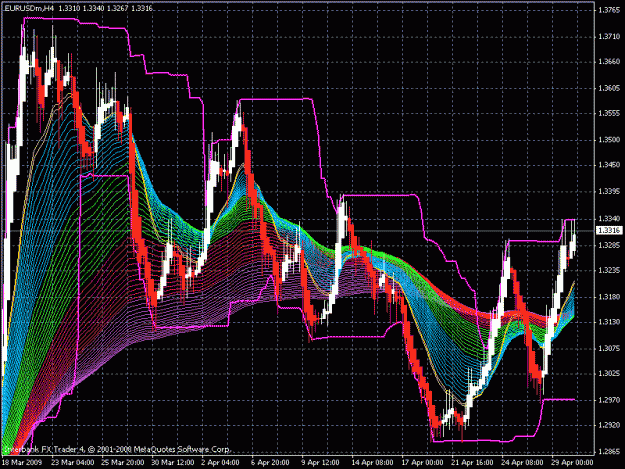The height and width of the screenshot is (469, 625).
Task: Click the 18 Mar 2009 date label
Action: [22, 463]
